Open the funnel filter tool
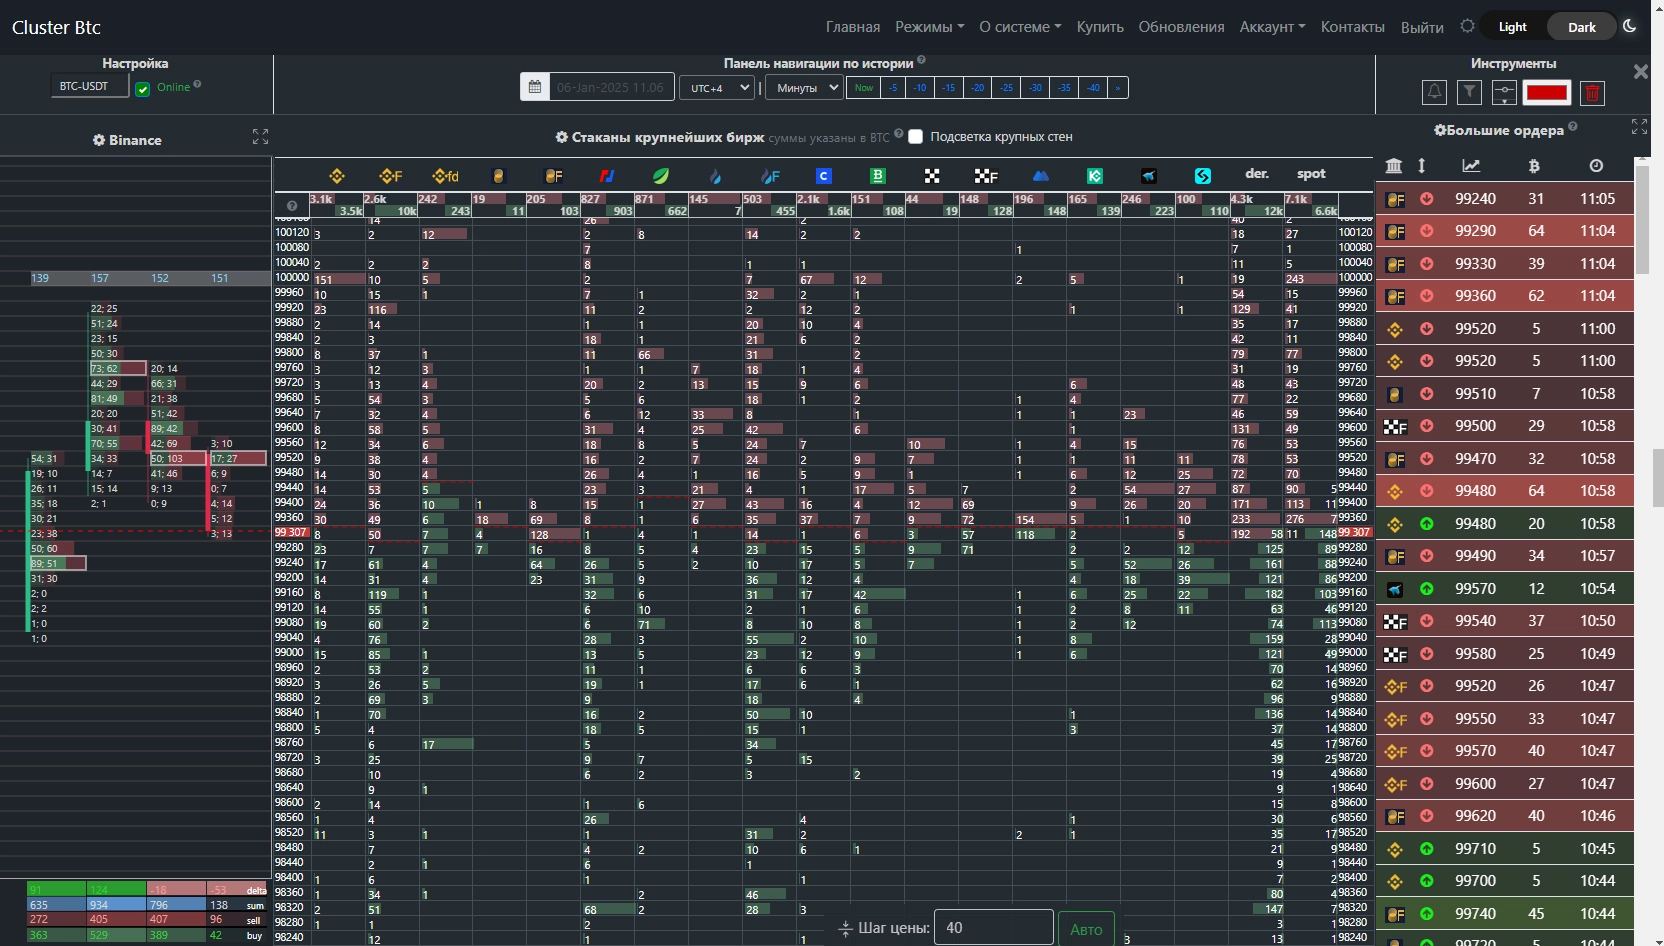Viewport: 1664px width, 946px height. coord(1469,92)
